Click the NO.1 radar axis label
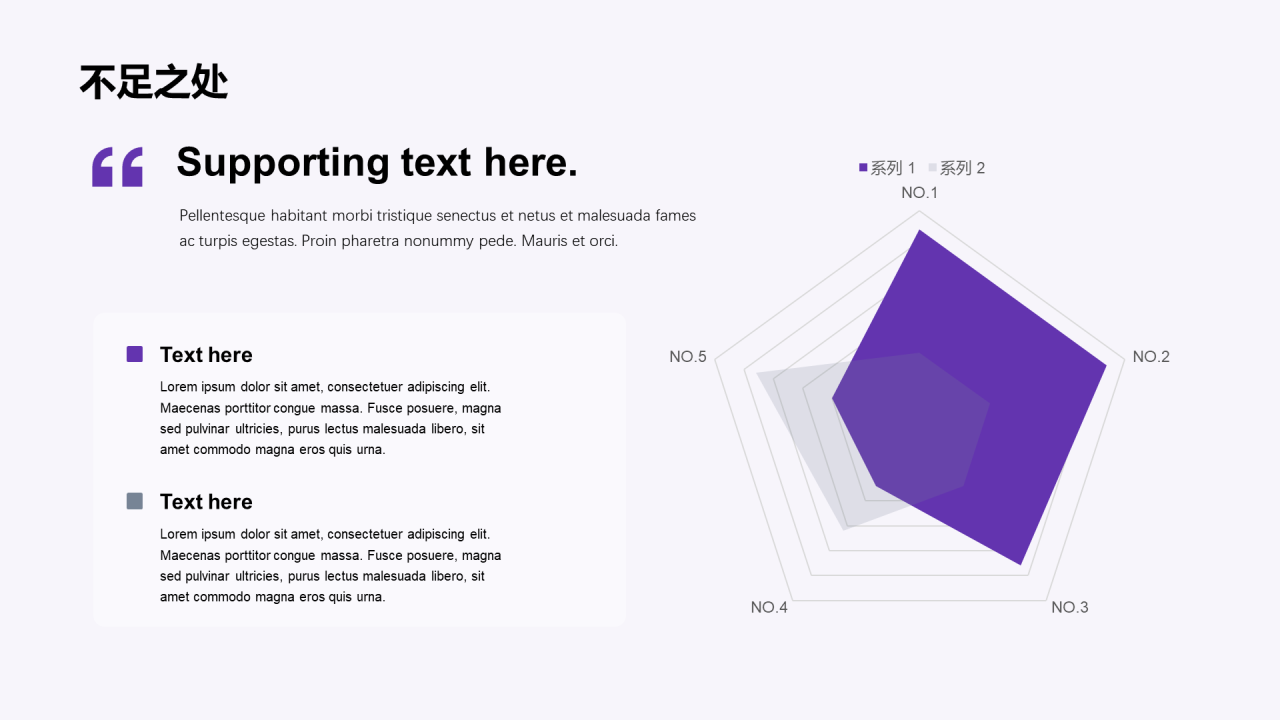Image resolution: width=1280 pixels, height=720 pixels. (x=920, y=193)
